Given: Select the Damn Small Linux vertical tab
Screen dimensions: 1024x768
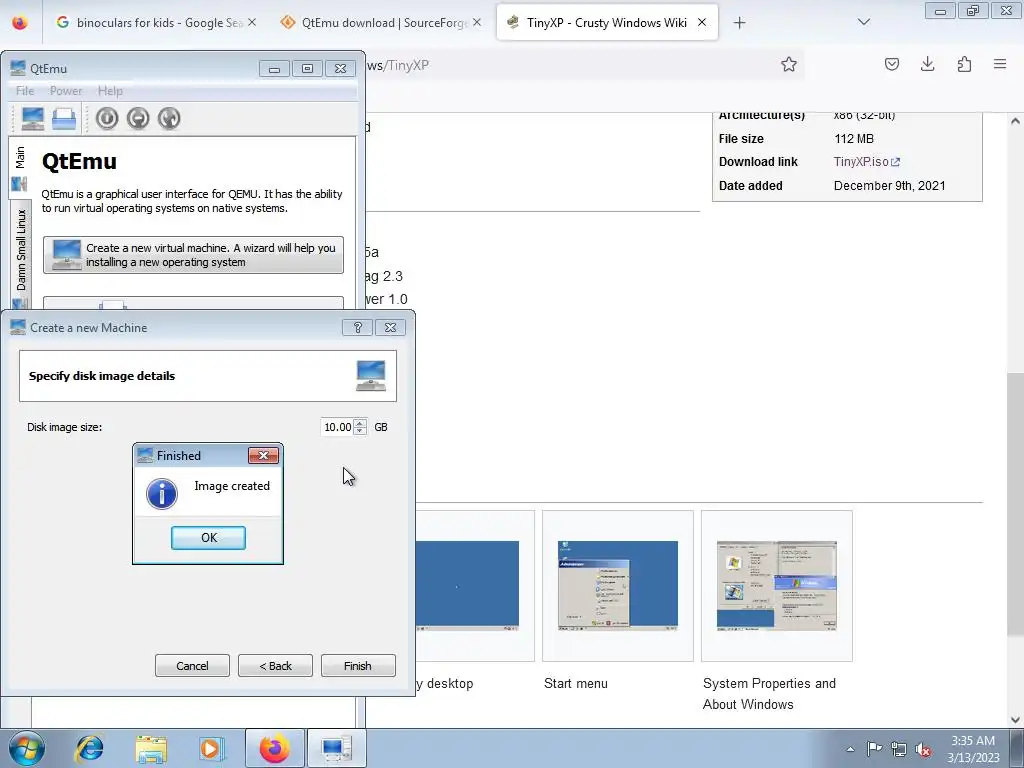Looking at the screenshot, I should click(x=20, y=258).
